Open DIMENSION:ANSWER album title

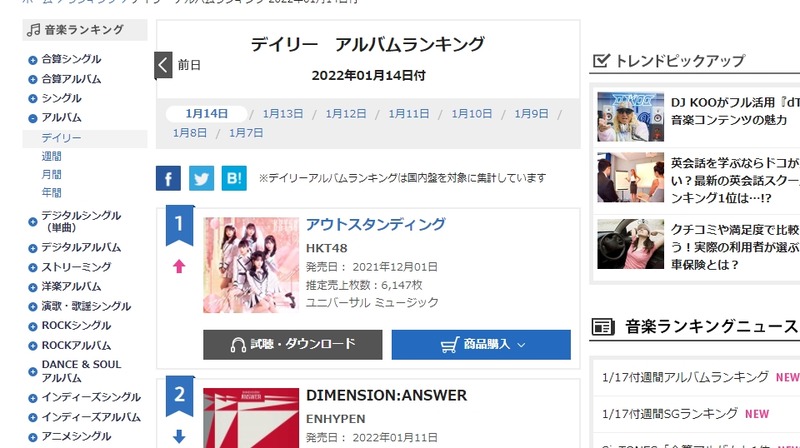click(x=386, y=395)
